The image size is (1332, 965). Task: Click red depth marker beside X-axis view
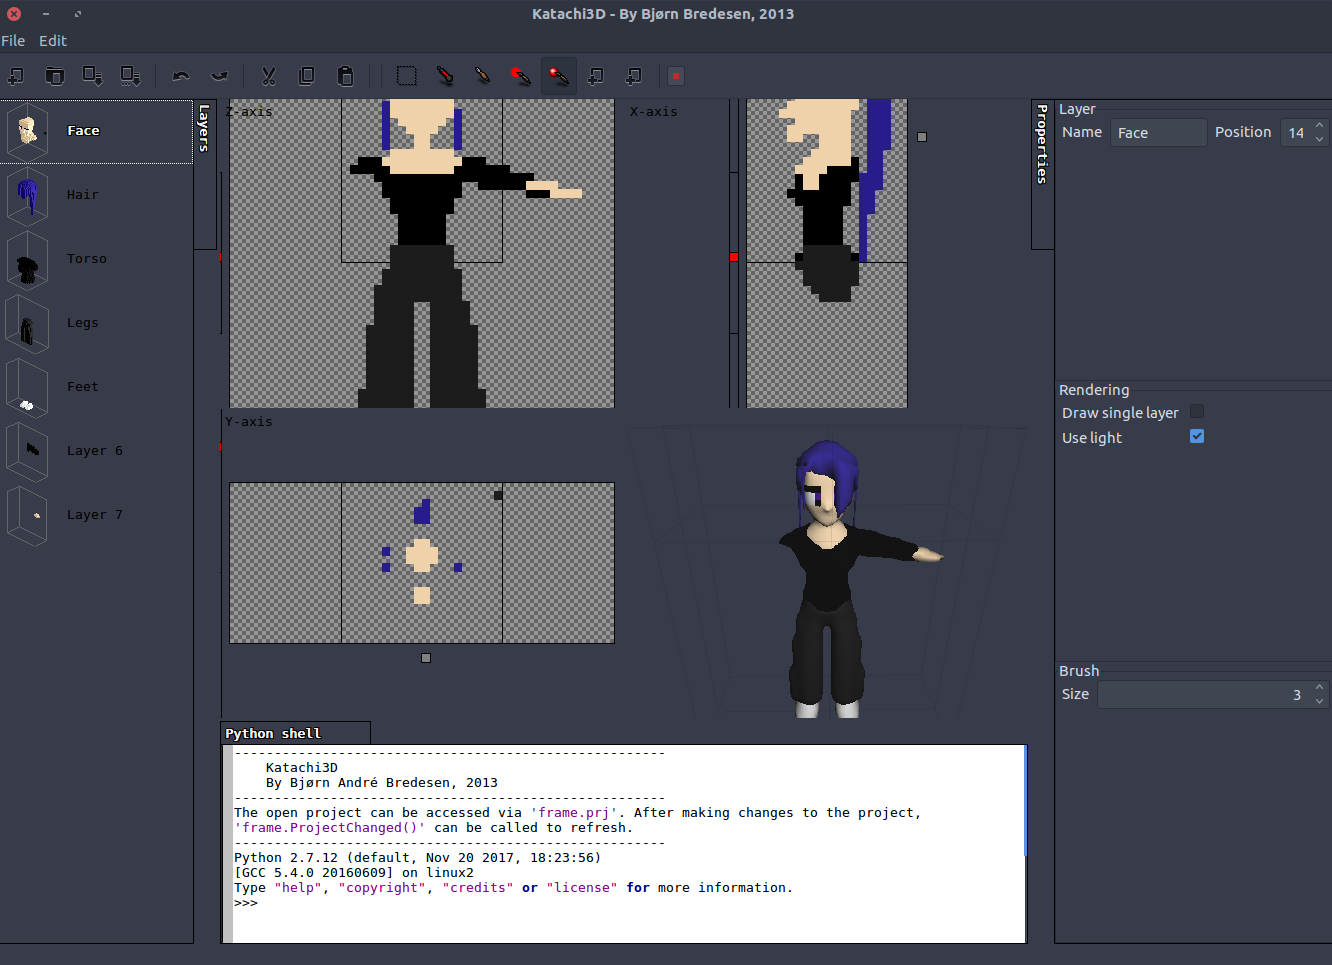pos(734,257)
